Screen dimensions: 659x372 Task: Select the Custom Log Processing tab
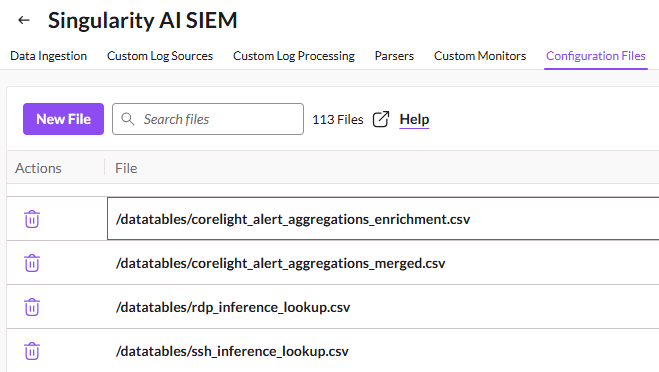pos(294,56)
